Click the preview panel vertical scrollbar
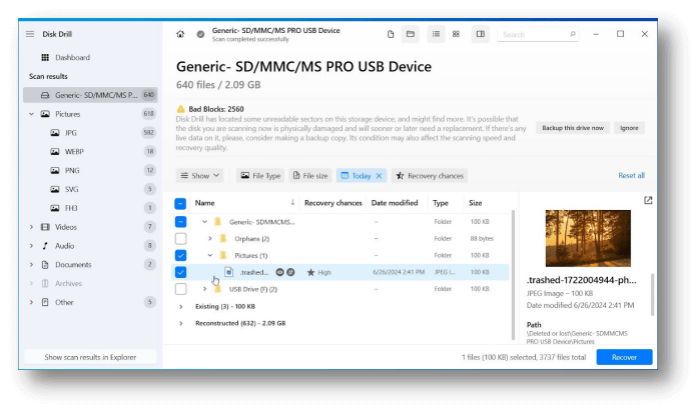The width and height of the screenshot is (699, 412). tap(652, 295)
